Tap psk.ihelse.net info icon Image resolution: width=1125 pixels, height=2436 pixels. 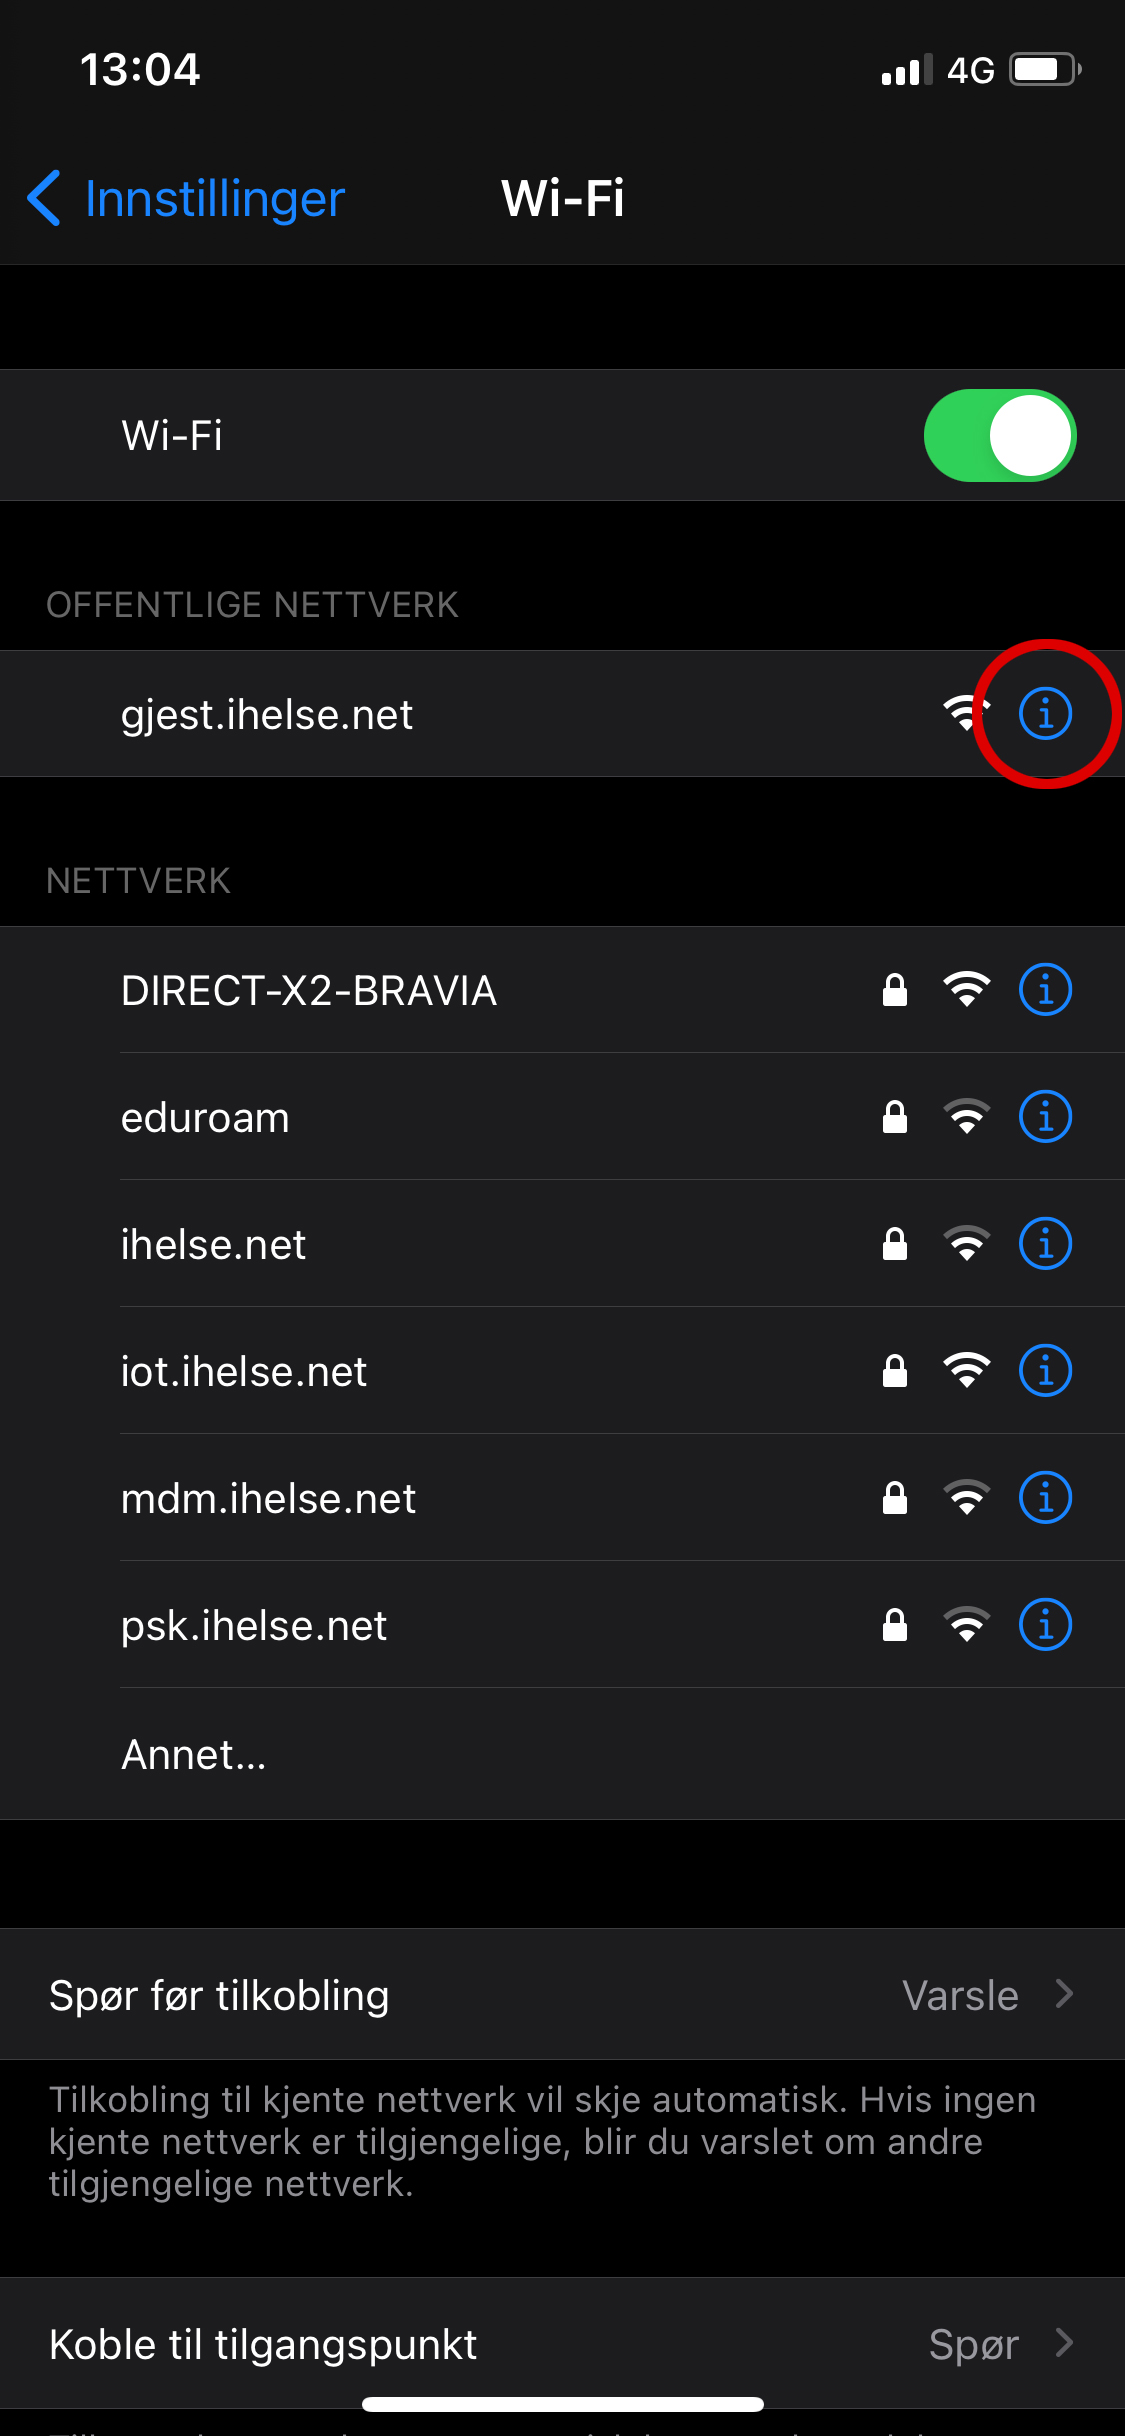pyautogui.click(x=1045, y=1625)
